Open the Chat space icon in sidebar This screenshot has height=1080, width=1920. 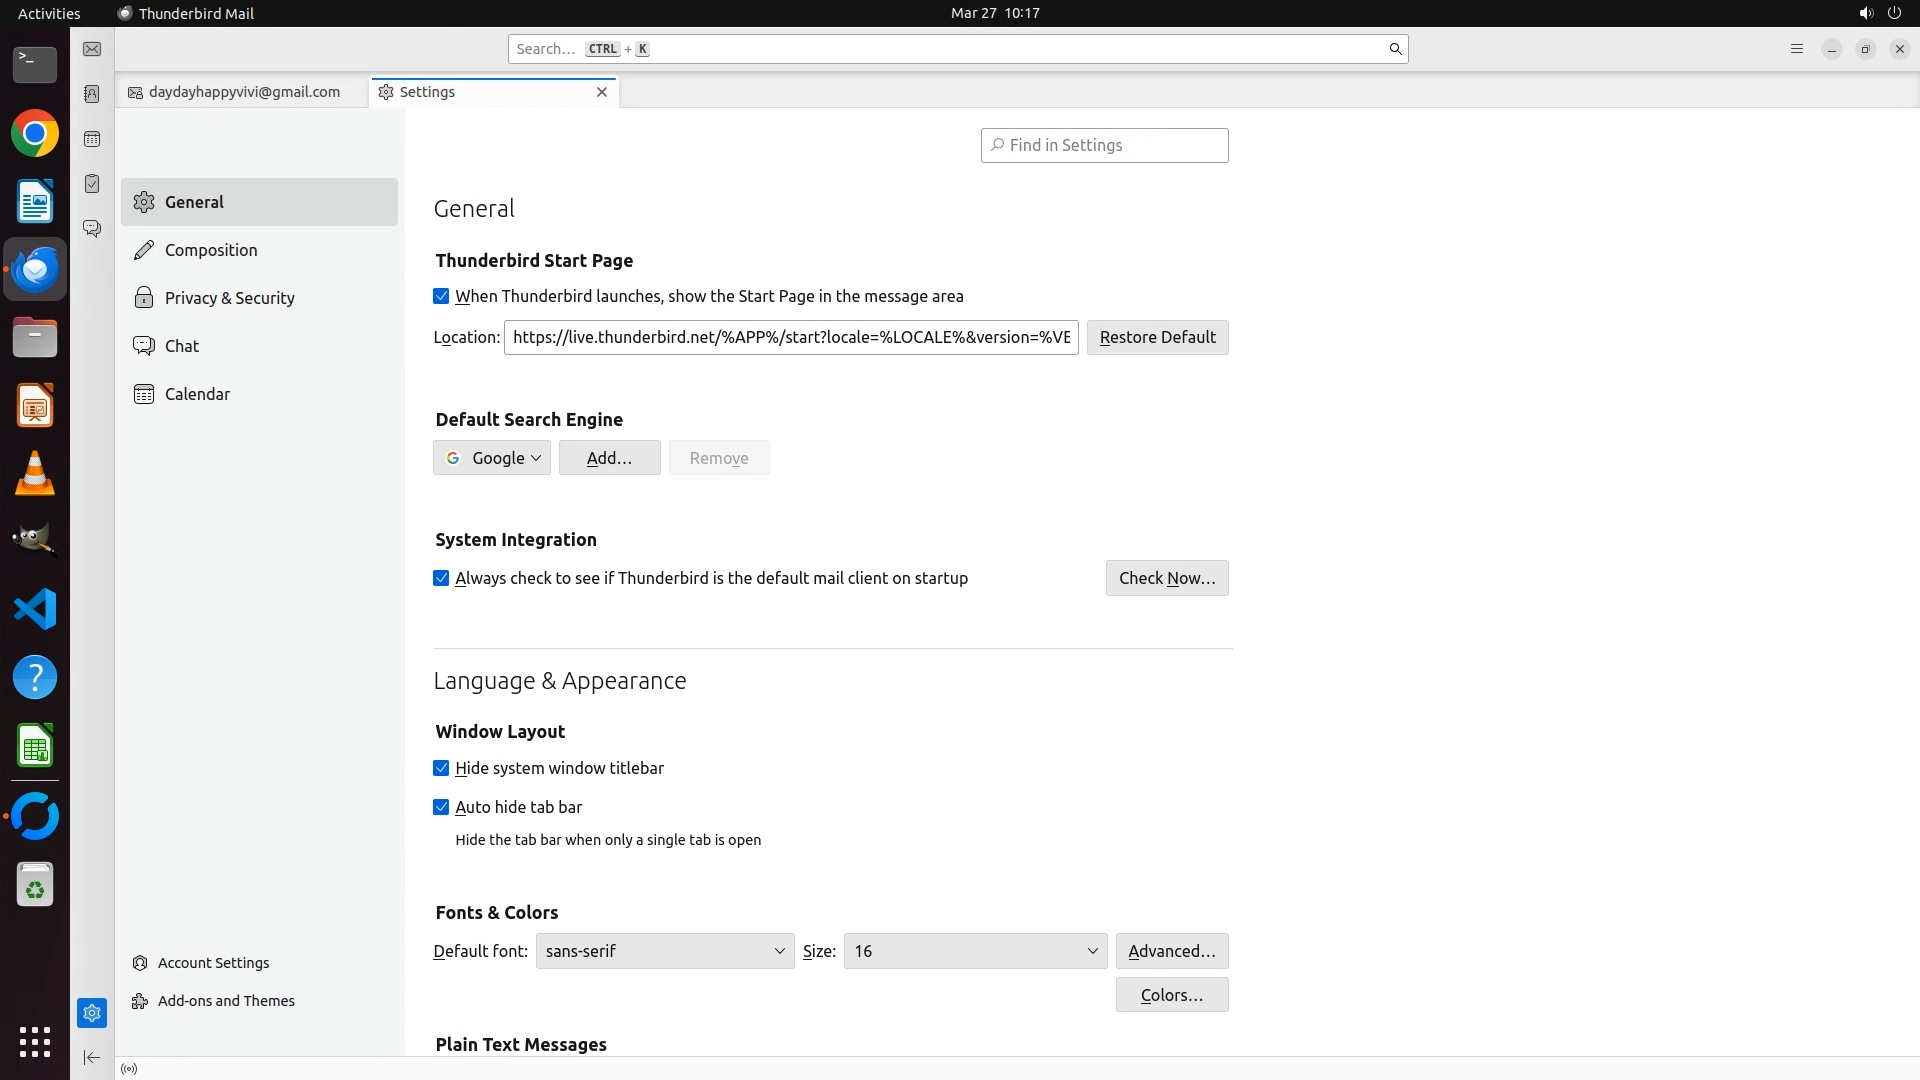point(92,229)
